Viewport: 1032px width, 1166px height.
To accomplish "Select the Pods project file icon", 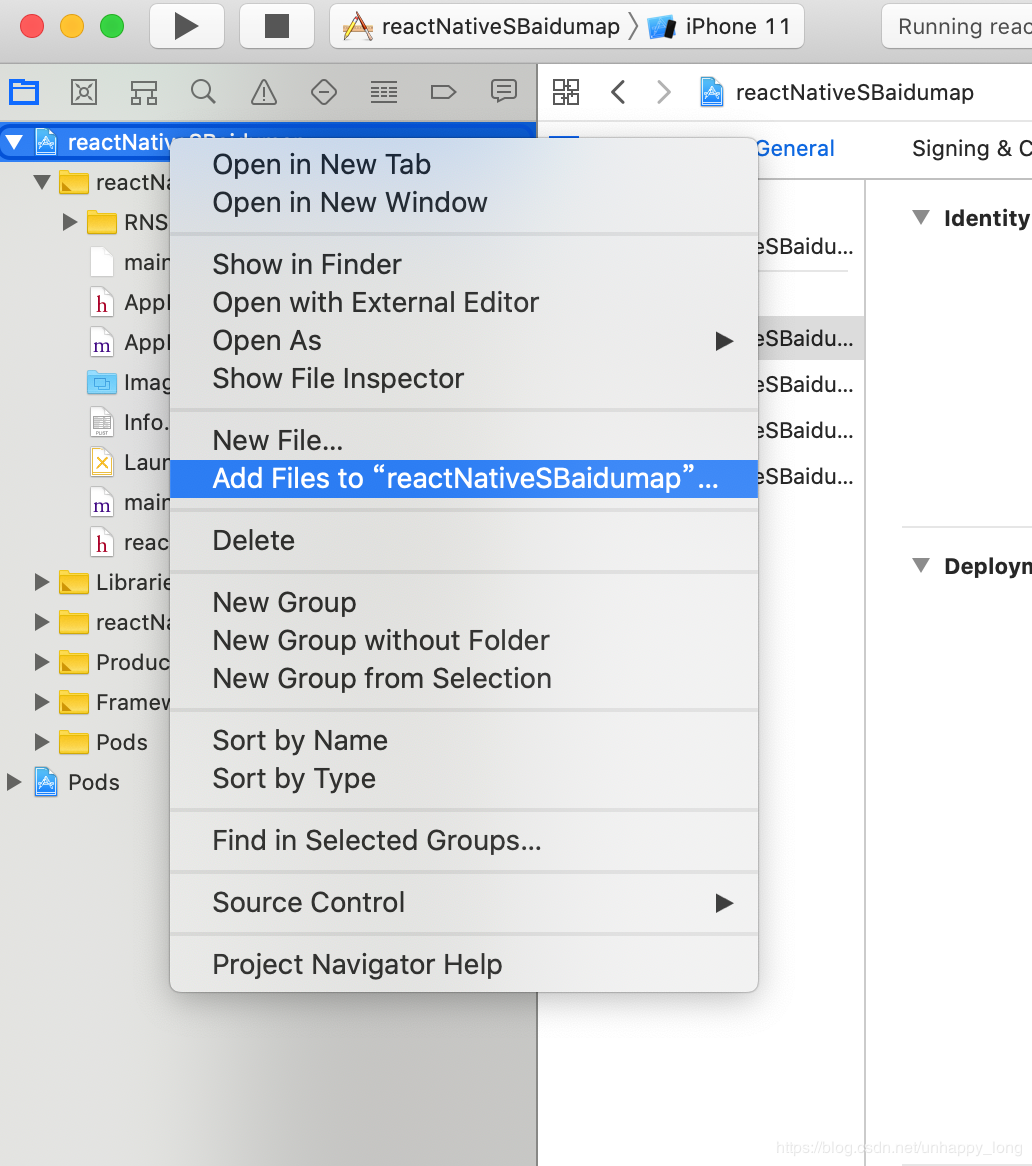I will tap(46, 782).
